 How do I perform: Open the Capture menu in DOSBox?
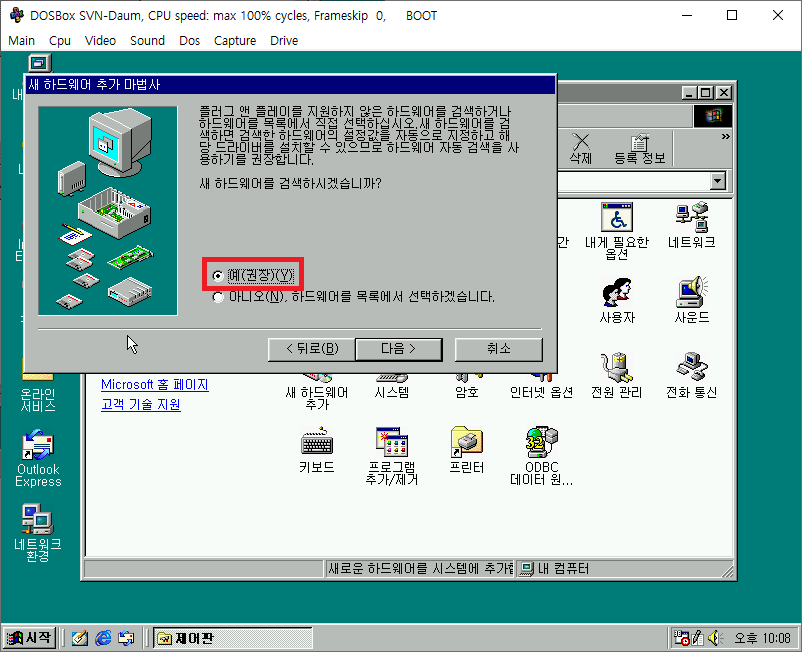click(235, 40)
